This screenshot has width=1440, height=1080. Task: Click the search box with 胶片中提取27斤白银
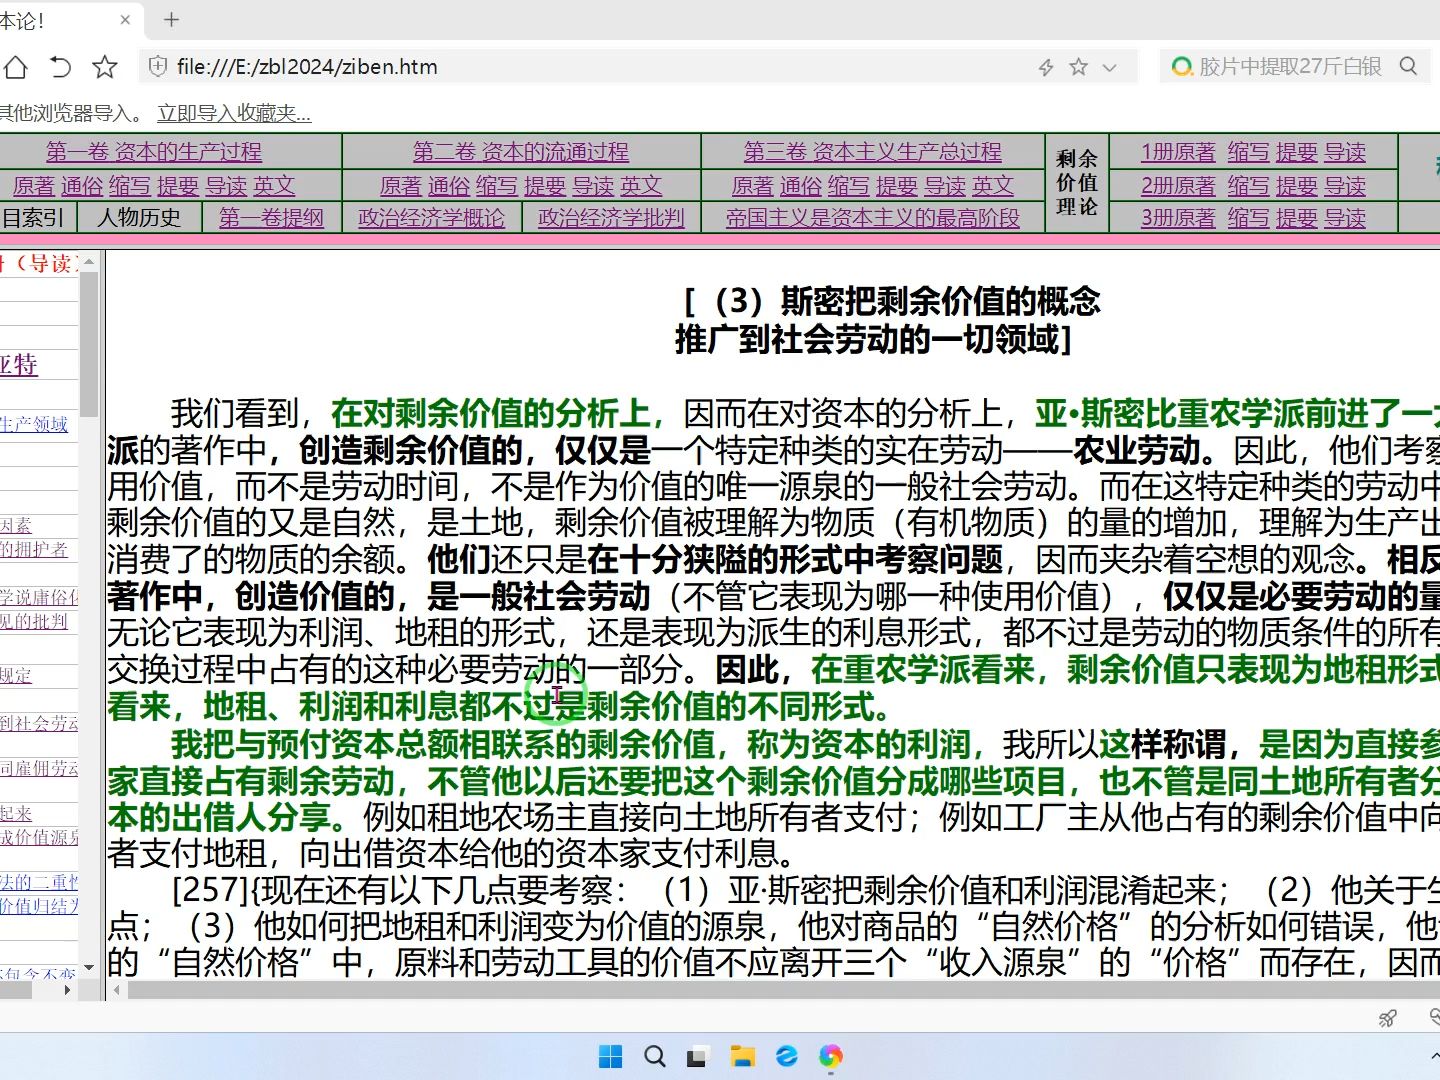pos(1290,67)
